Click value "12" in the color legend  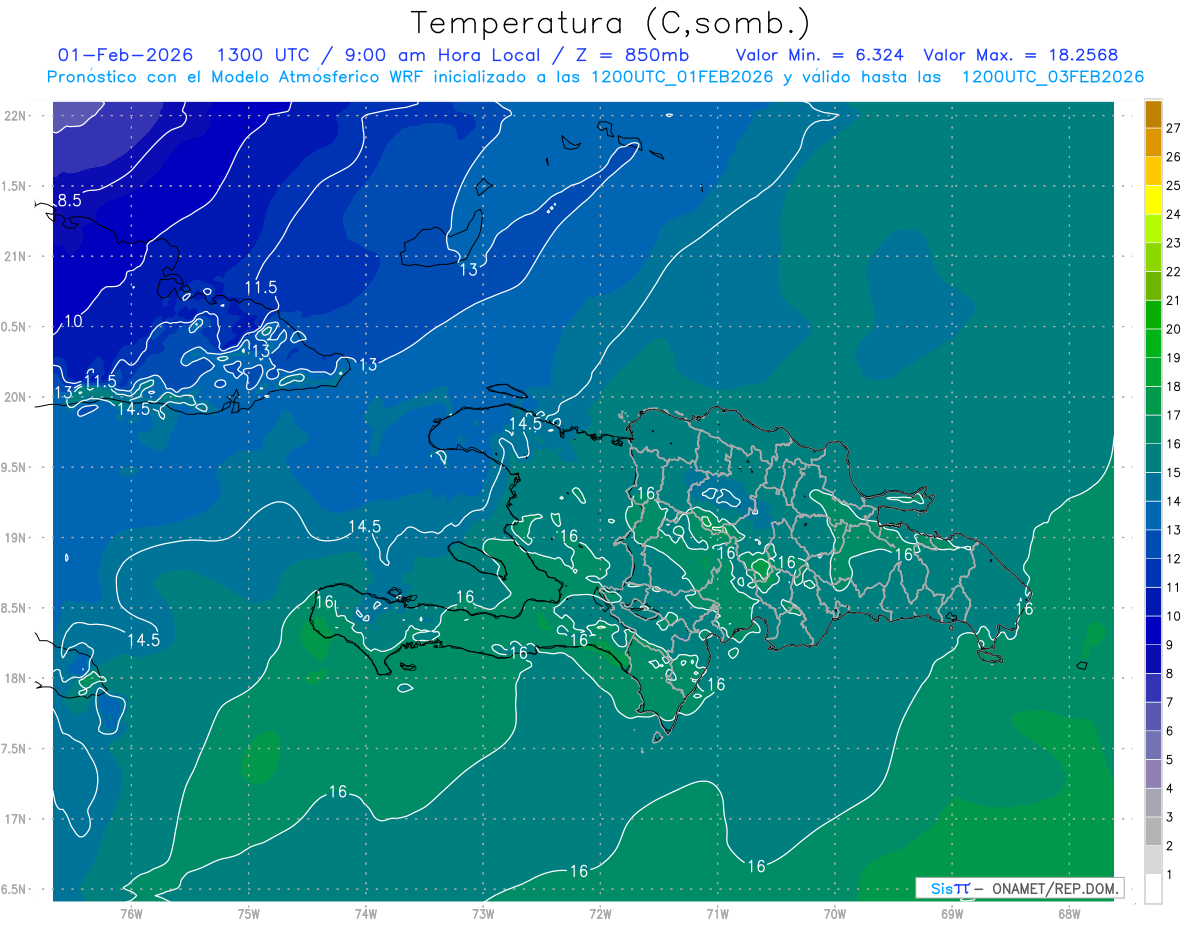[1174, 559]
